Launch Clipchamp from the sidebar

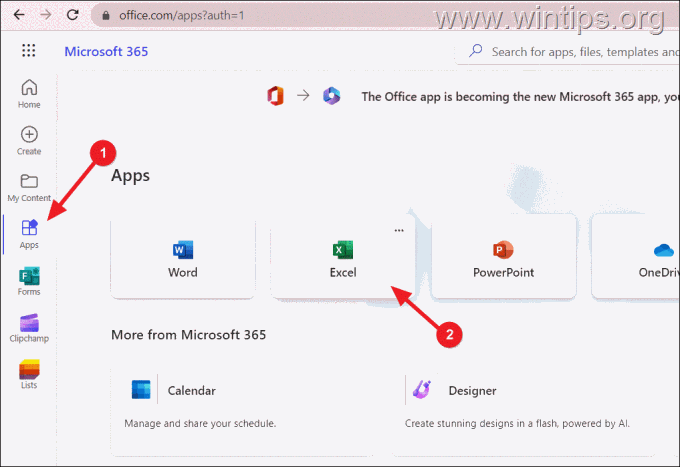29,328
